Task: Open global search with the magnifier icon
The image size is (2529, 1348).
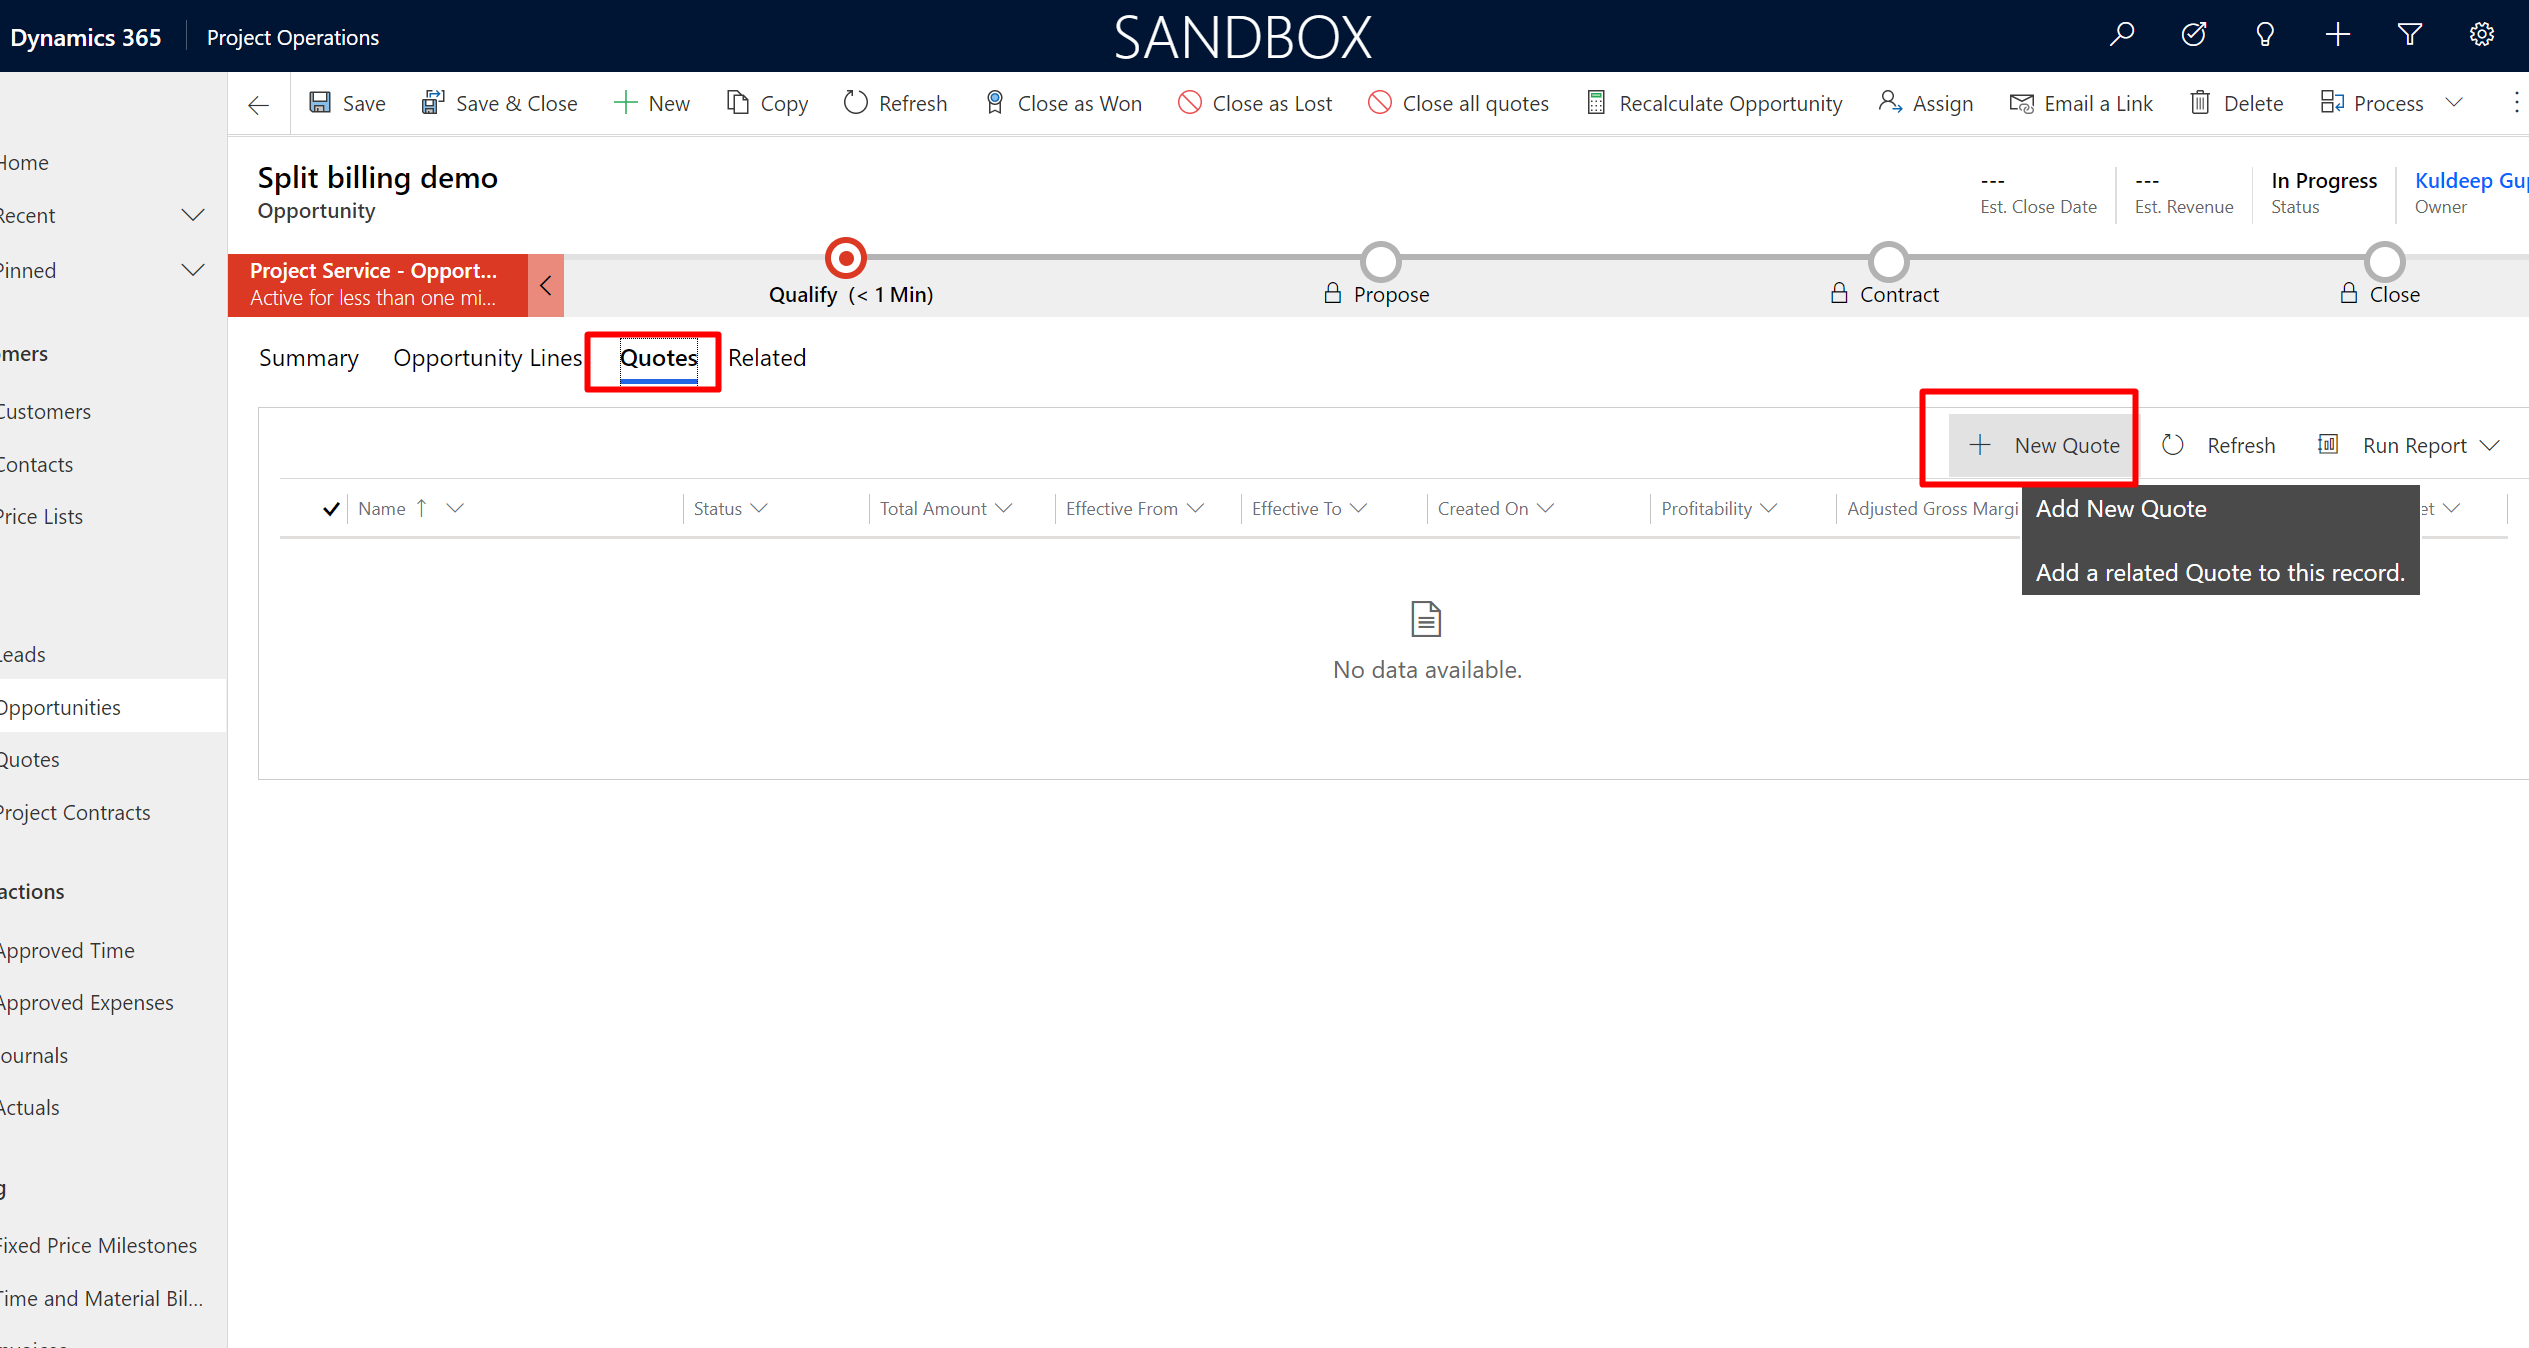Action: click(2121, 34)
